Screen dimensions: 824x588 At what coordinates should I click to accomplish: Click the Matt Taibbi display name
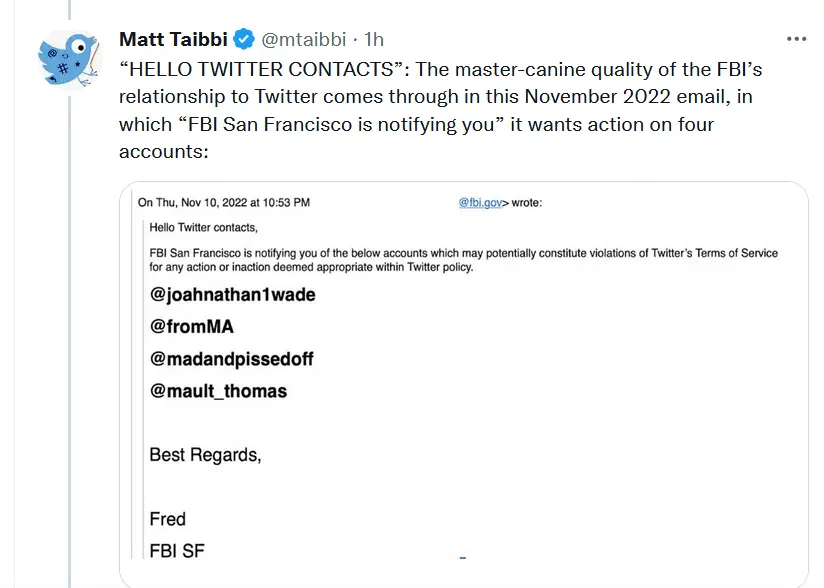pos(173,40)
